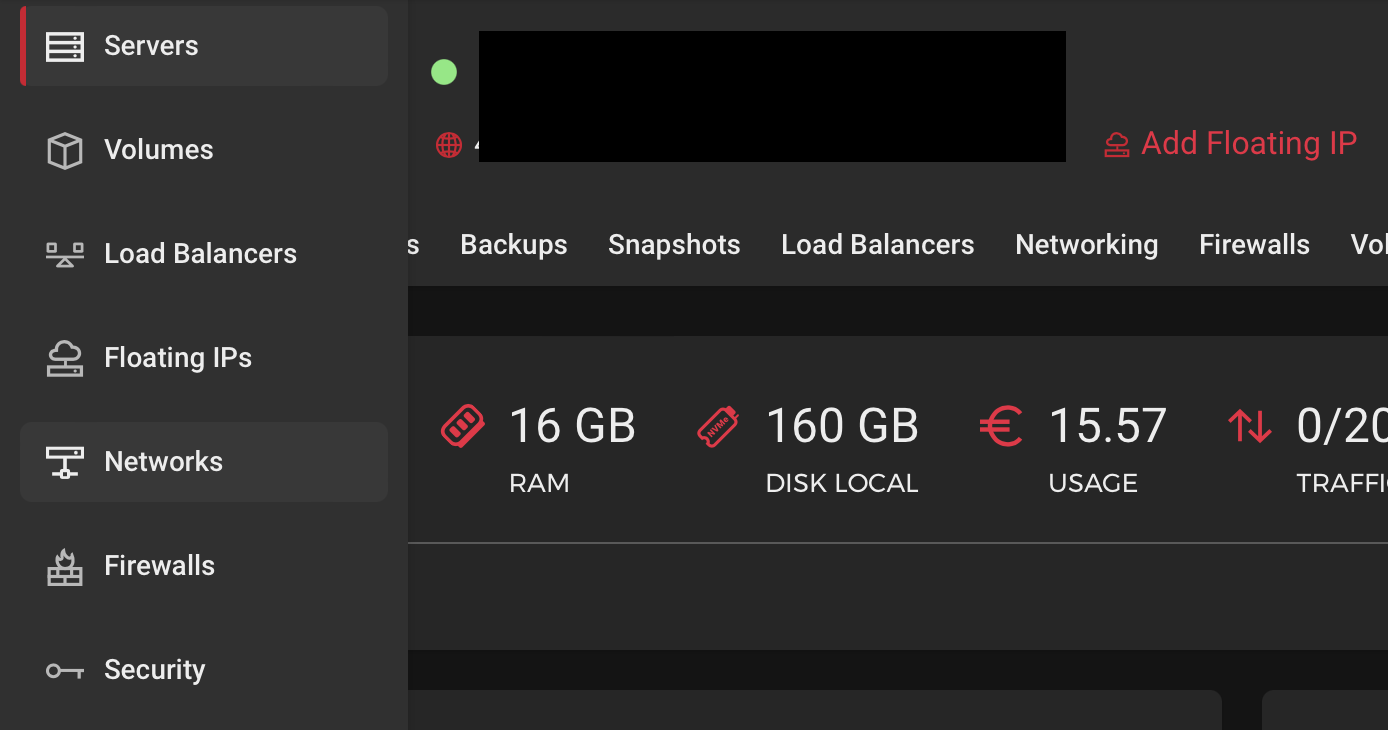
Task: Click the green server status indicator
Action: (444, 72)
